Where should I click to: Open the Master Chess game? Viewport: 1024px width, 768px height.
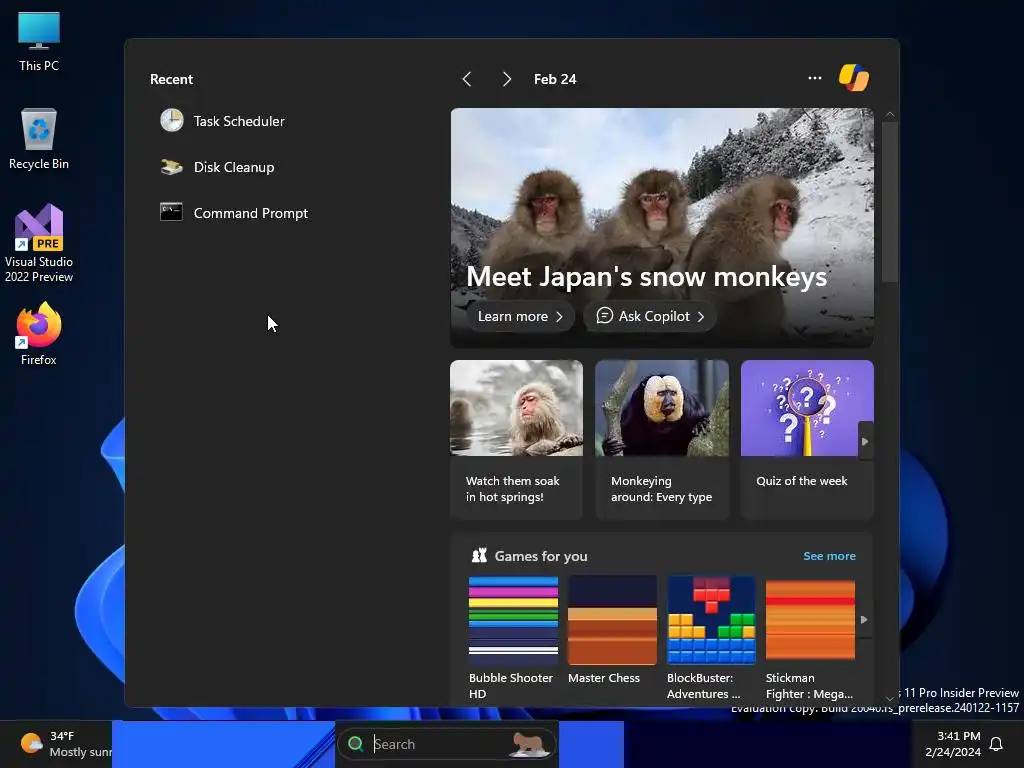[612, 630]
